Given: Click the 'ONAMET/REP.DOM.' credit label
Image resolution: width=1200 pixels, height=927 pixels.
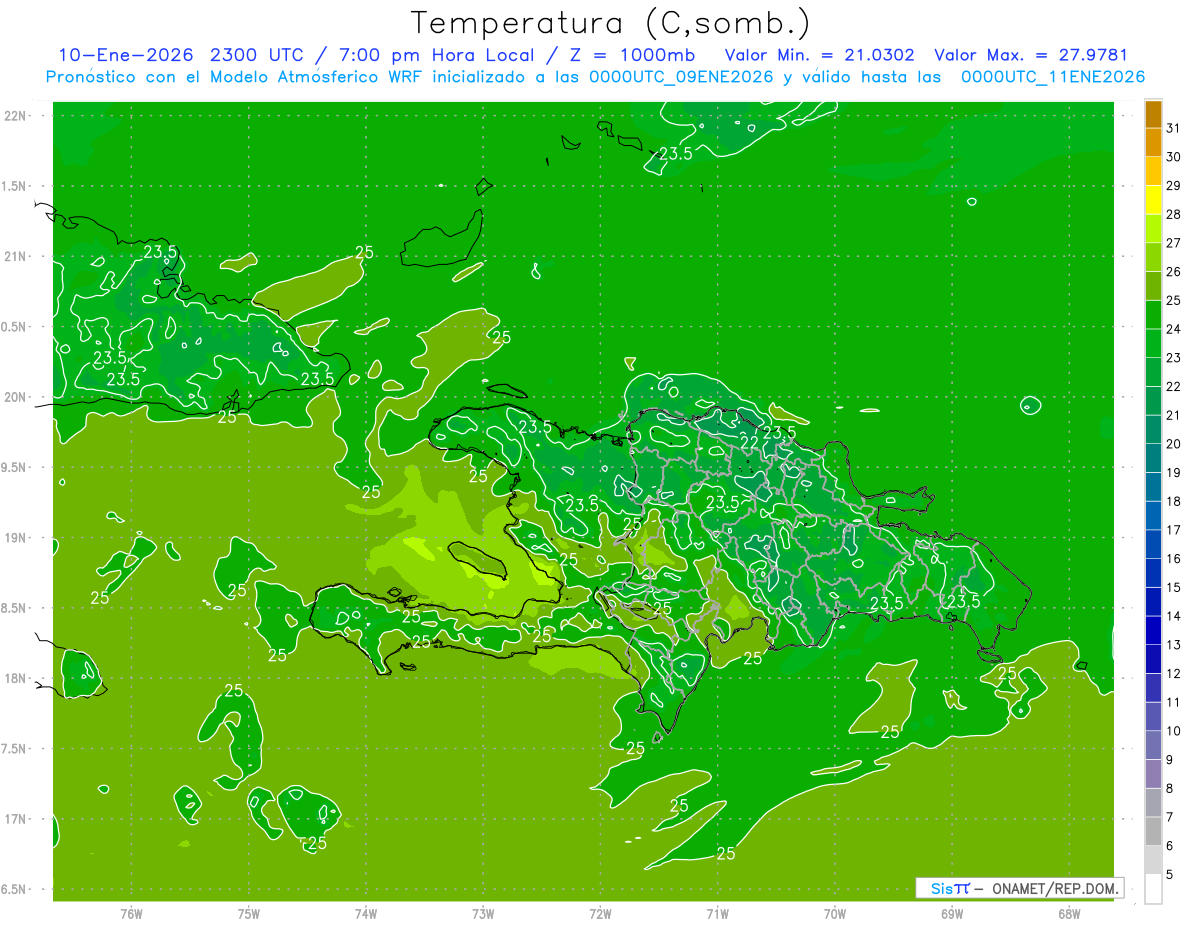Looking at the screenshot, I should [1055, 888].
